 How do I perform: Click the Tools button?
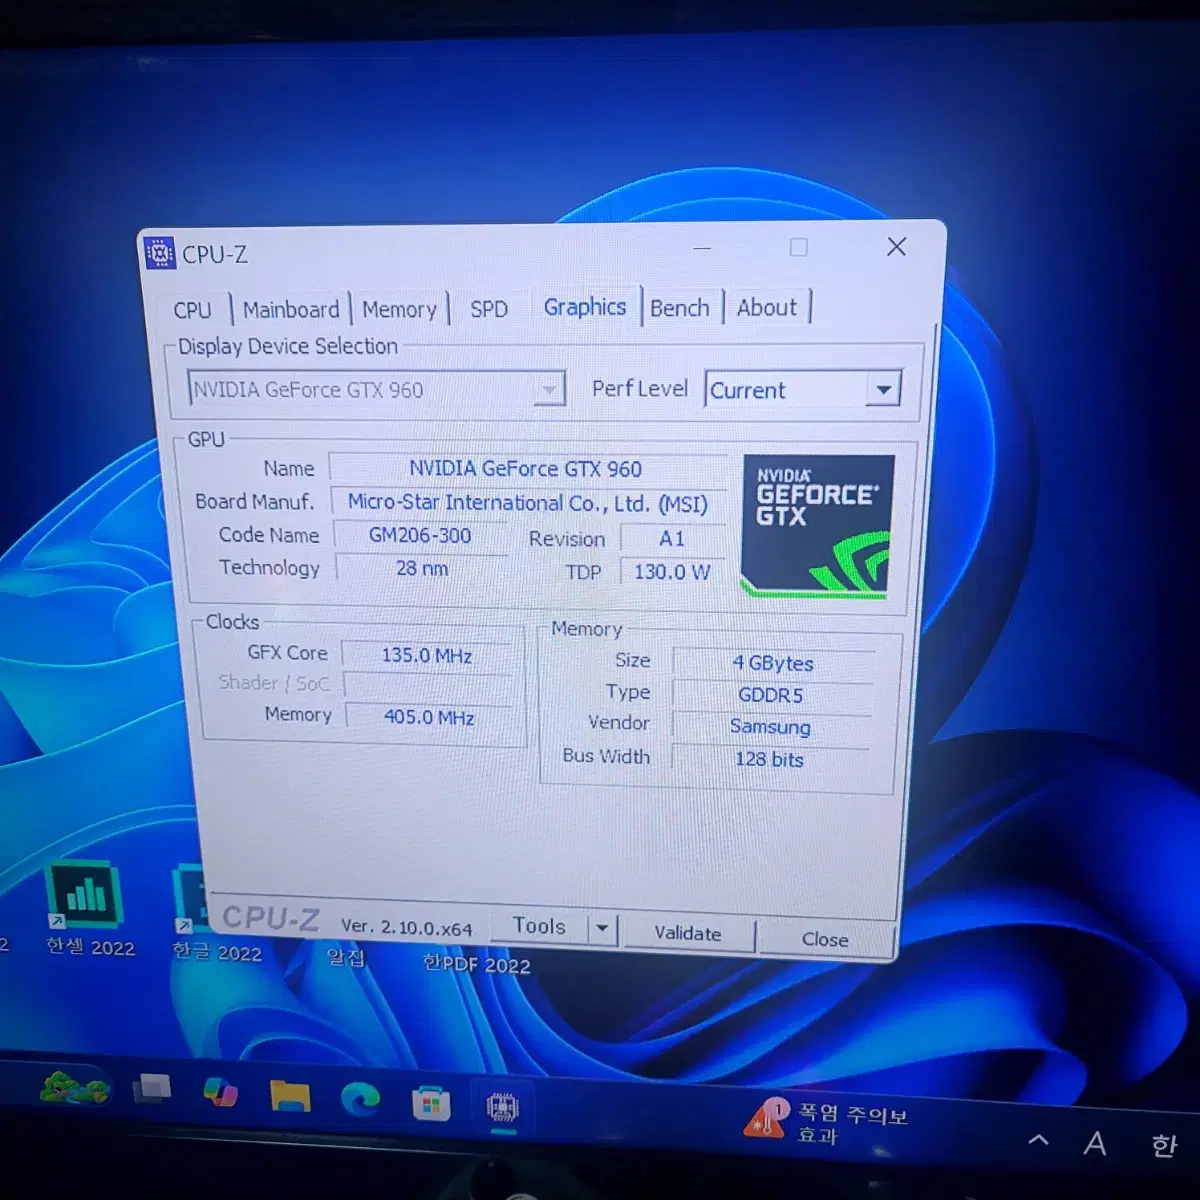click(x=539, y=927)
